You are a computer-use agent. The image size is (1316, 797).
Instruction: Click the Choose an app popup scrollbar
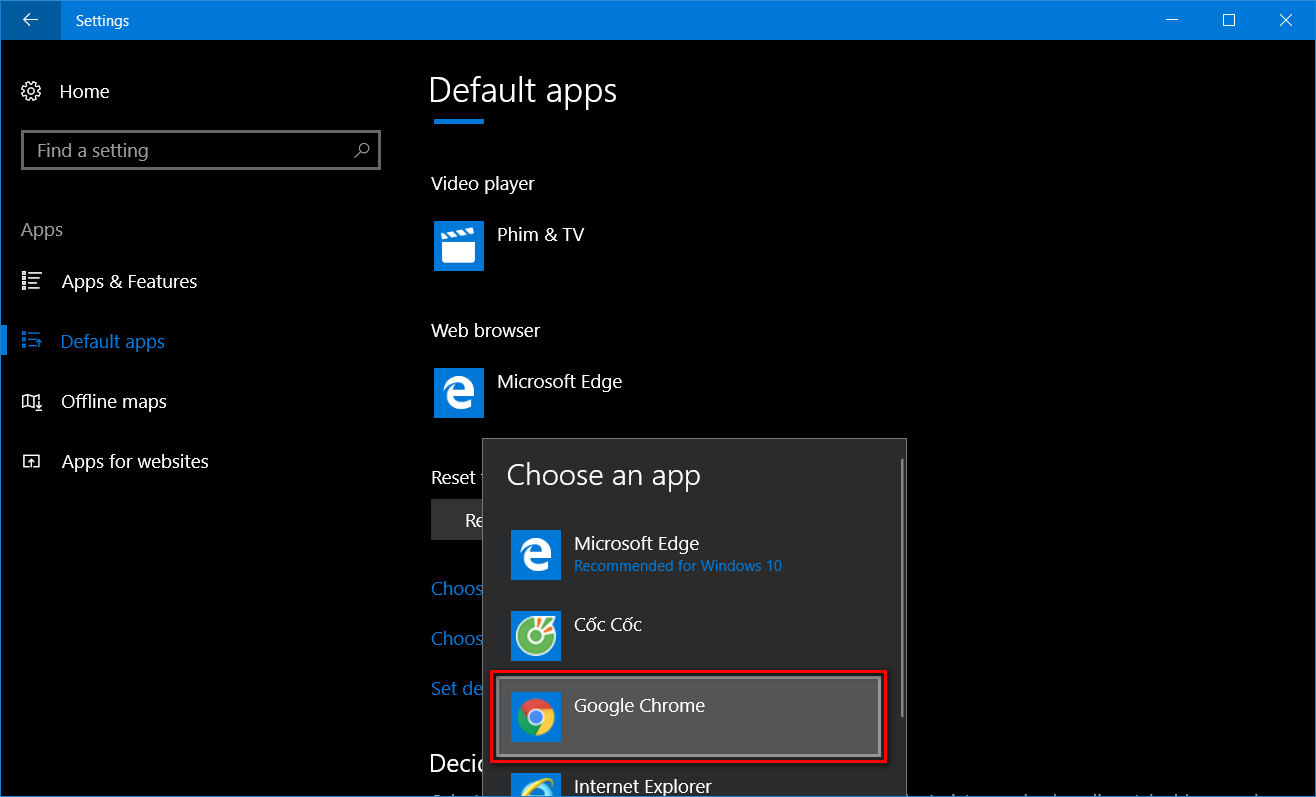click(902, 587)
